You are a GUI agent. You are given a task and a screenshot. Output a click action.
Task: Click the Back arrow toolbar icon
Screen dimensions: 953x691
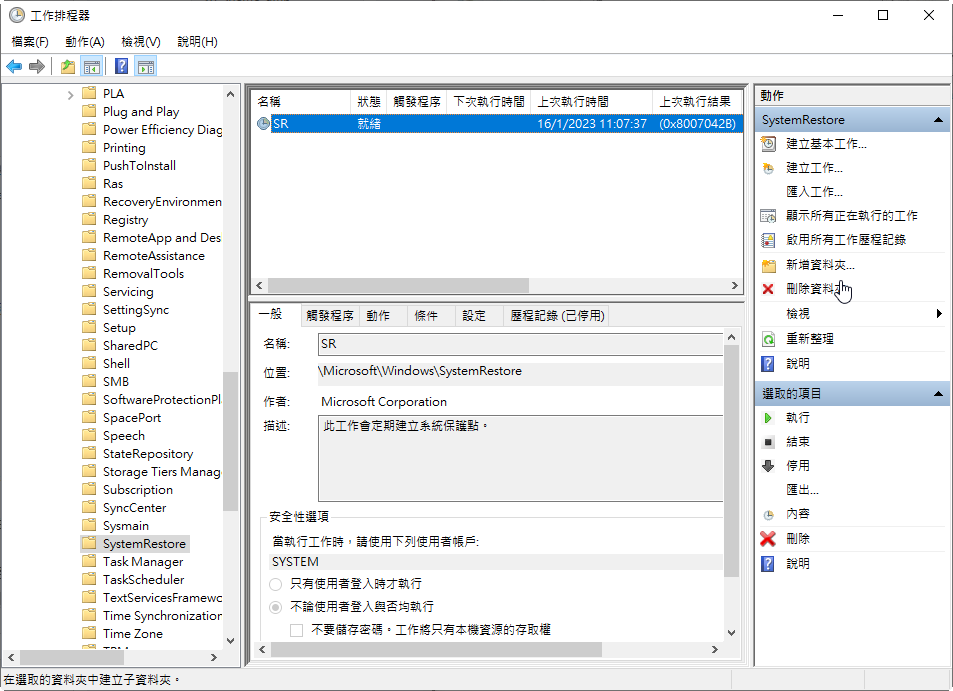14,66
